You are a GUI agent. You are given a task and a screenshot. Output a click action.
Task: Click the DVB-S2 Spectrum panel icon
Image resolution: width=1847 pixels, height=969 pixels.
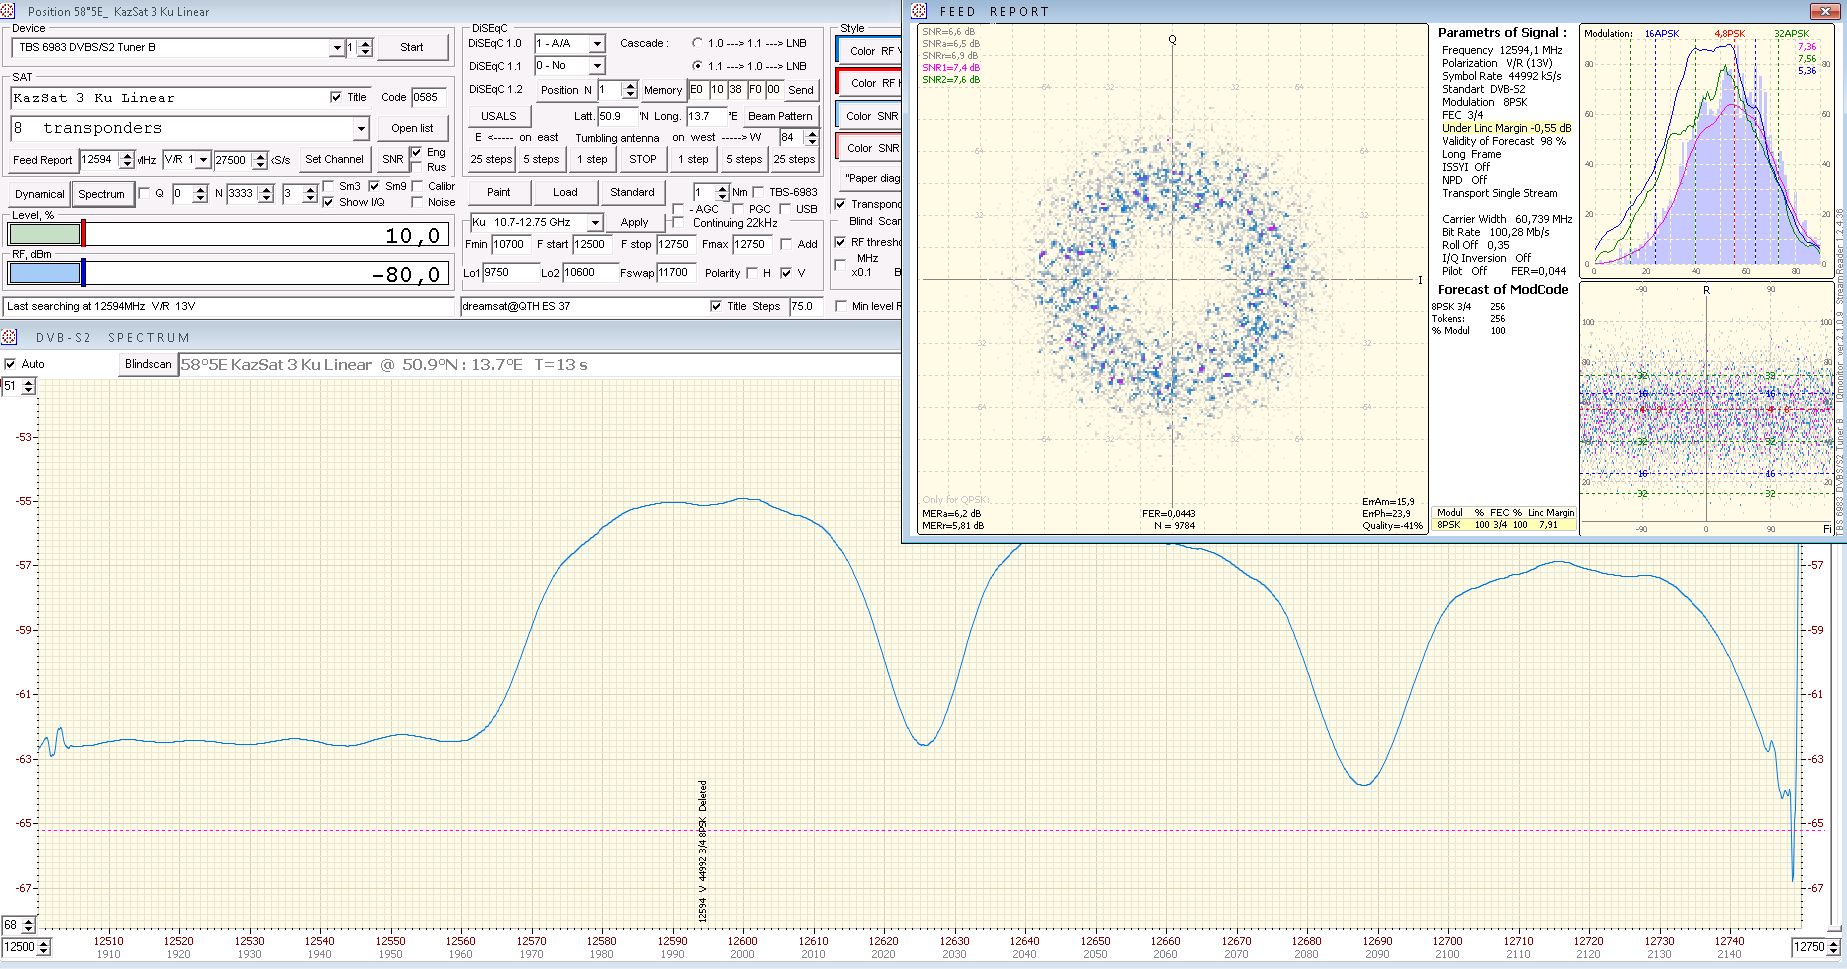pos(10,337)
